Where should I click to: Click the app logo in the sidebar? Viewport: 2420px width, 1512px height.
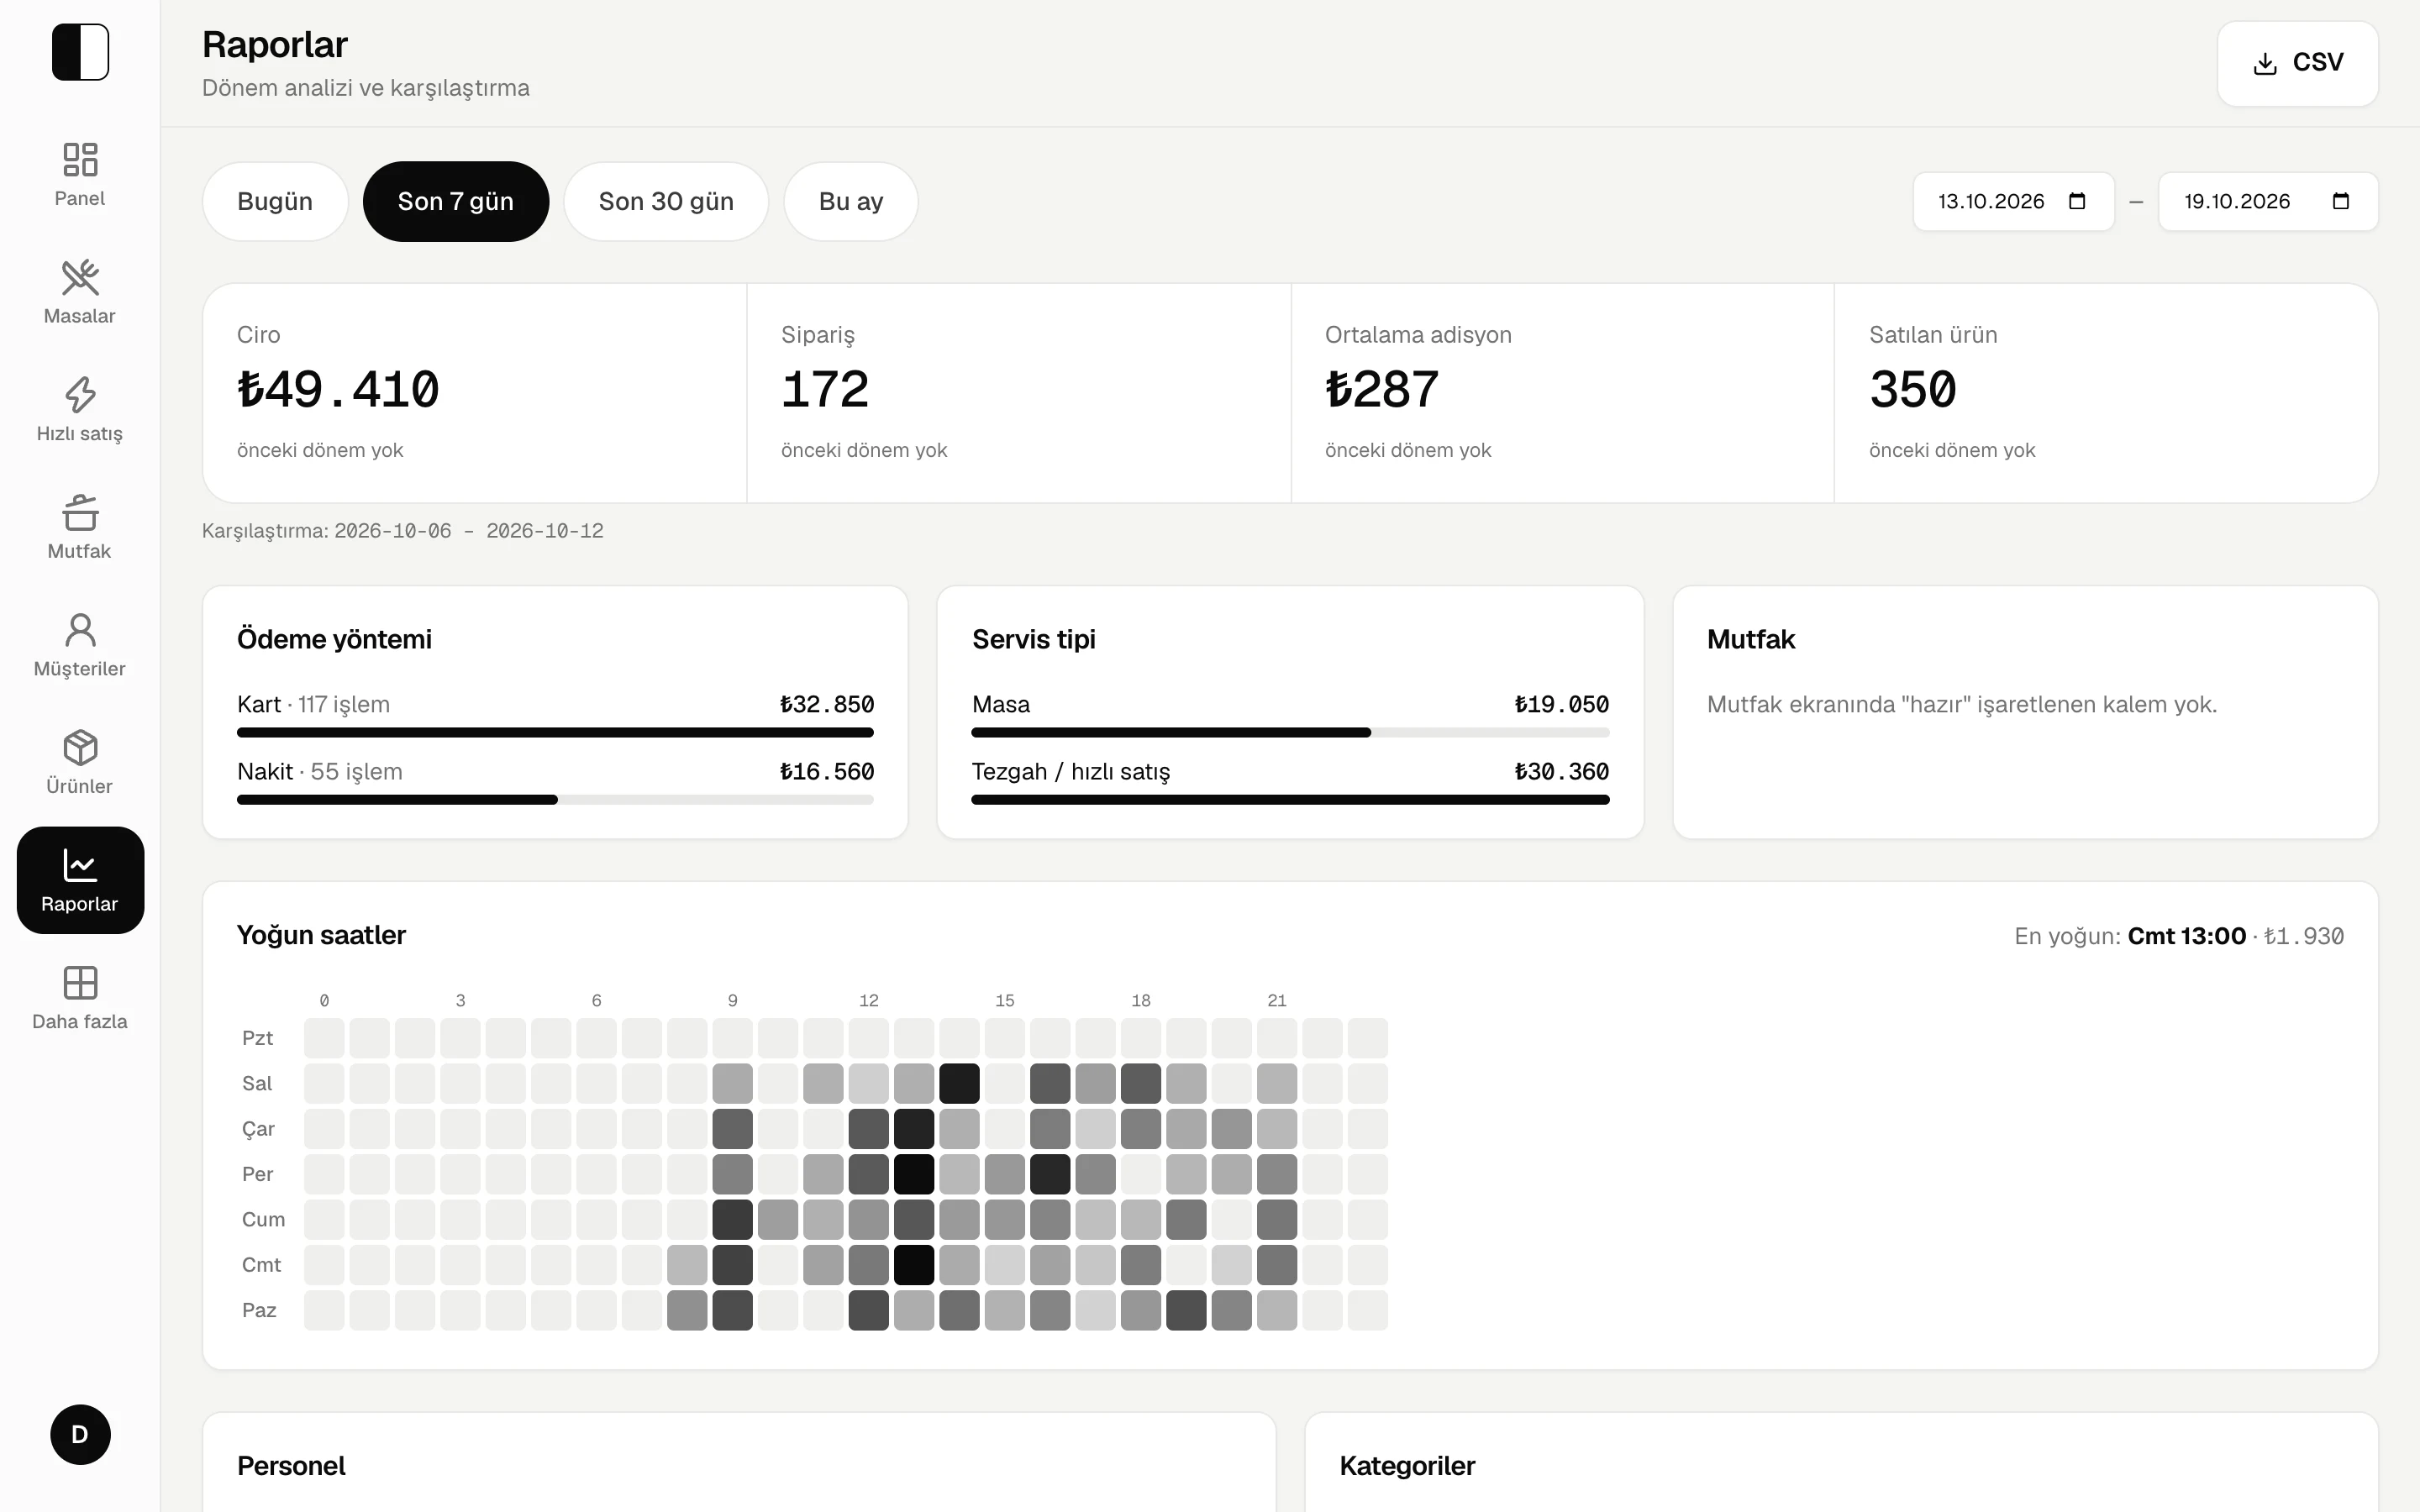80,52
